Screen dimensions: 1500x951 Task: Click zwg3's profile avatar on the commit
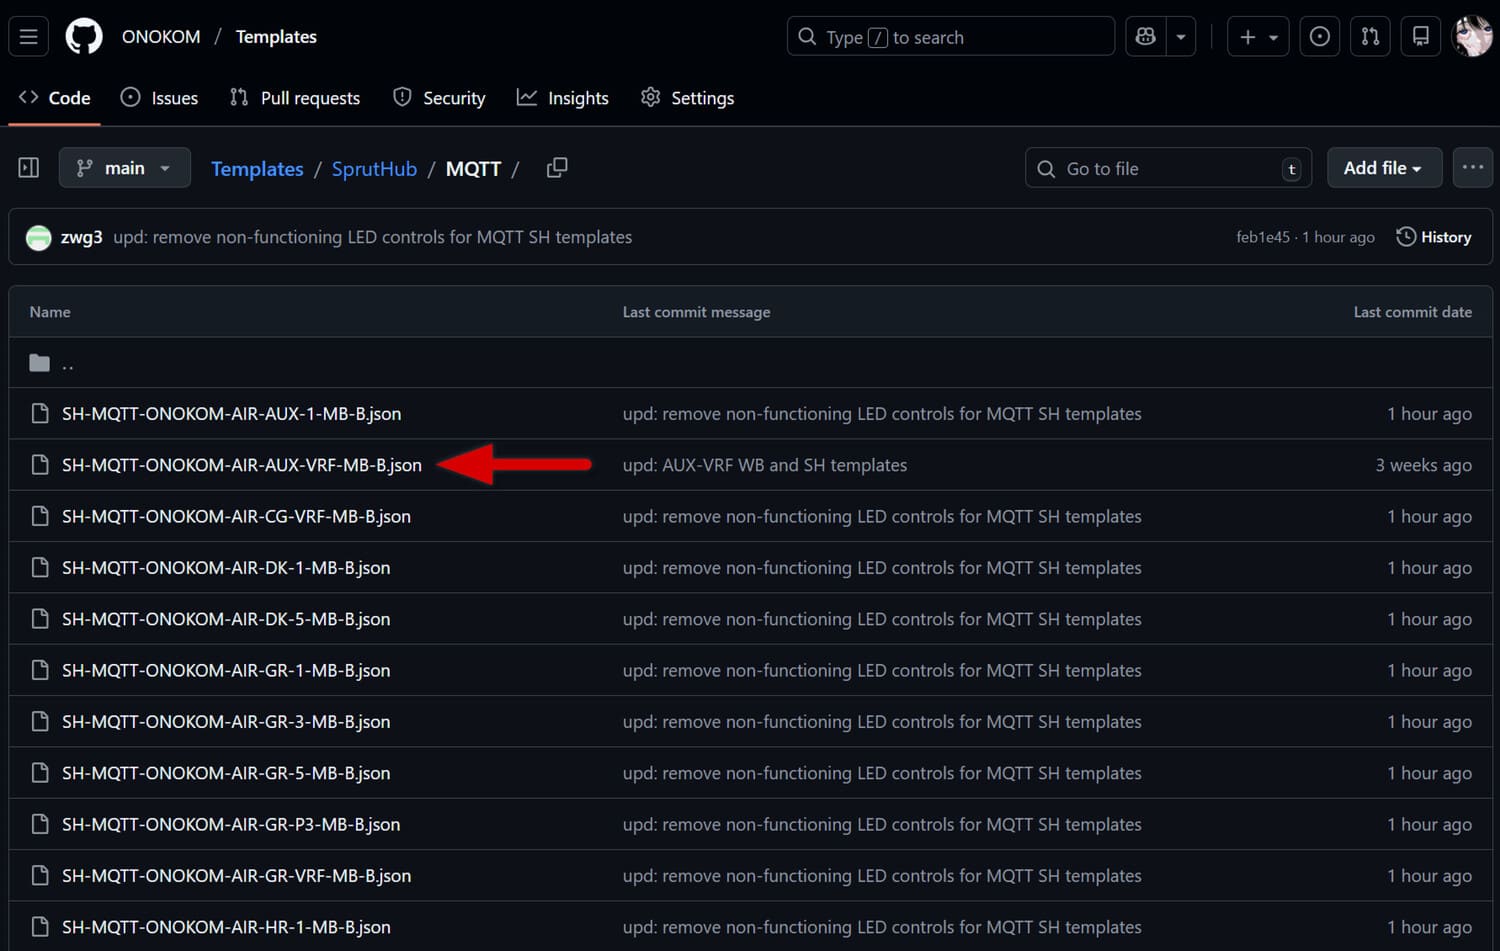[38, 237]
